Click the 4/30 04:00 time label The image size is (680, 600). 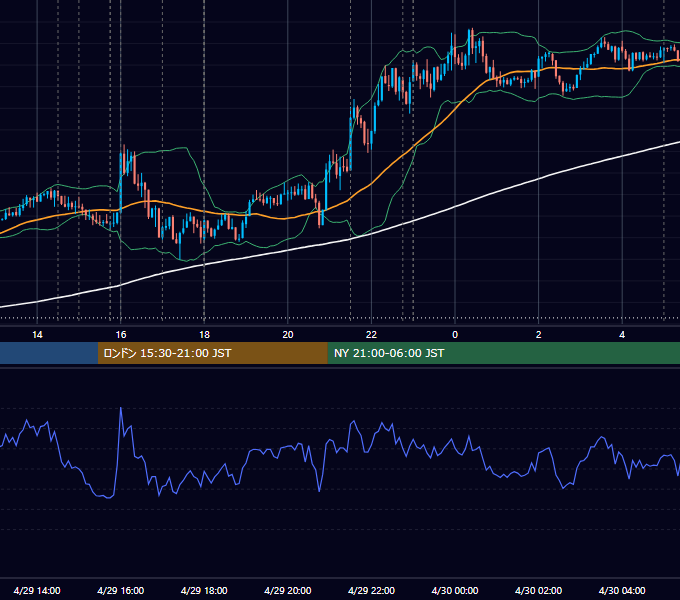[622, 590]
